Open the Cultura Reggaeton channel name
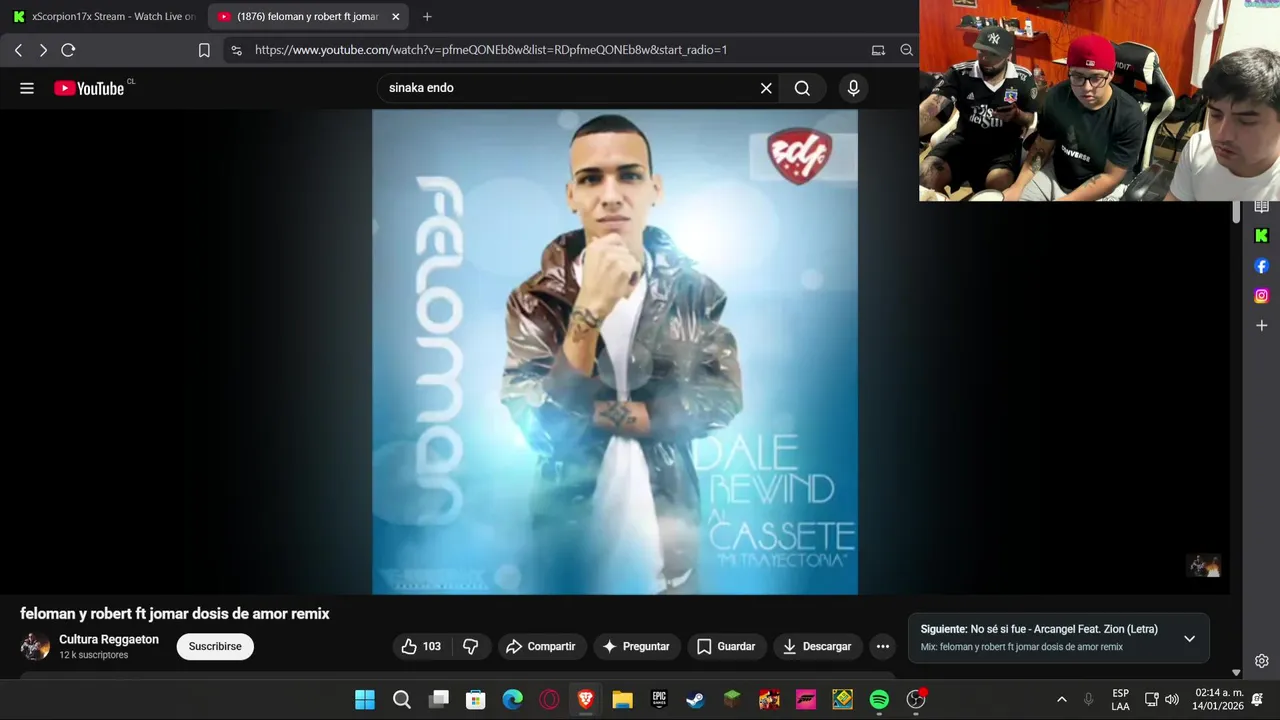Image resolution: width=1280 pixels, height=720 pixels. click(x=109, y=640)
